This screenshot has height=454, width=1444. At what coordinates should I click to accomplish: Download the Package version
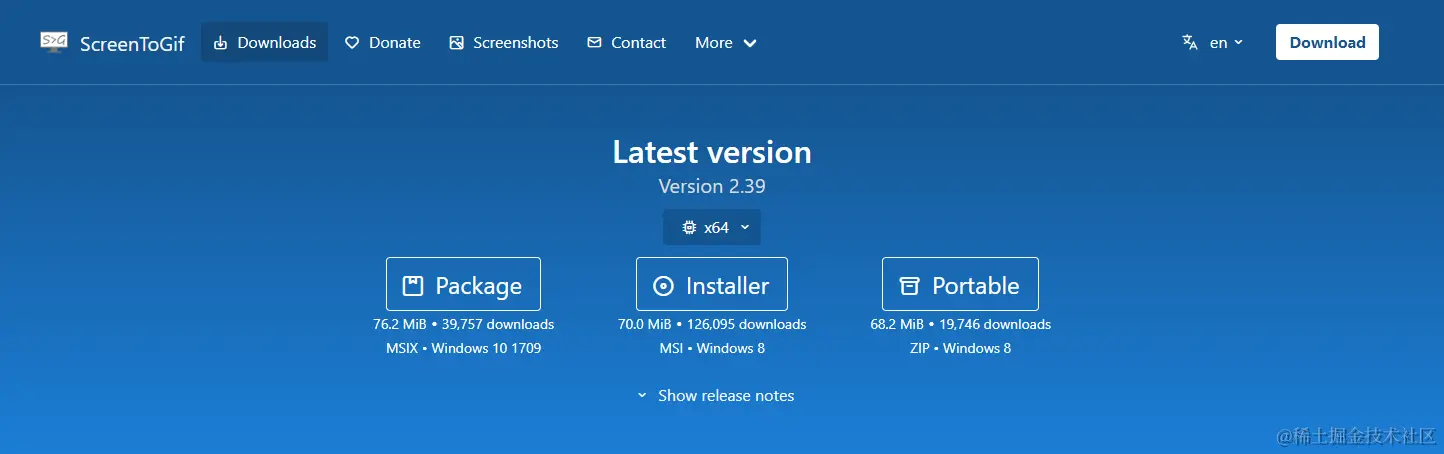click(x=463, y=284)
